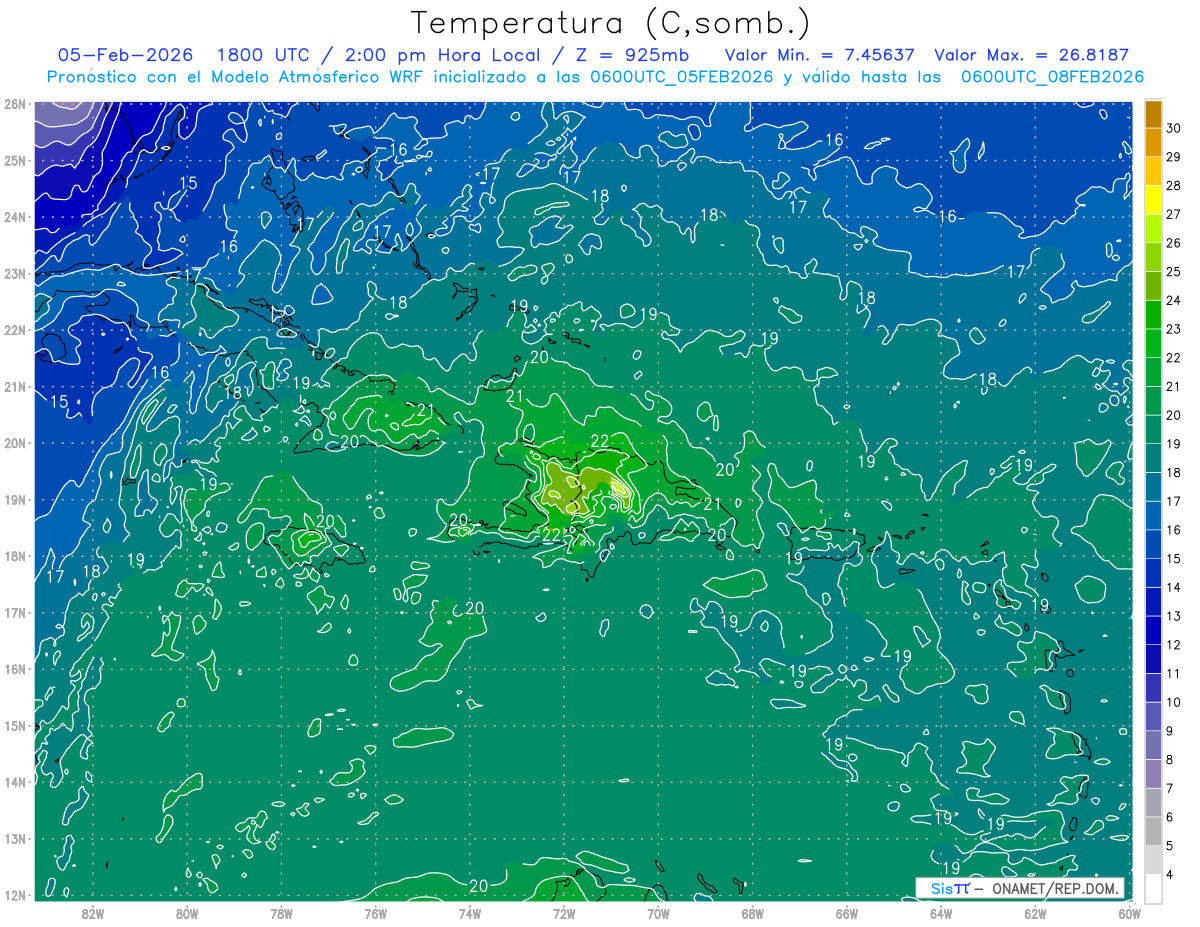
Task: Pick legend swatch between 26 and 27
Action: coord(1153,228)
